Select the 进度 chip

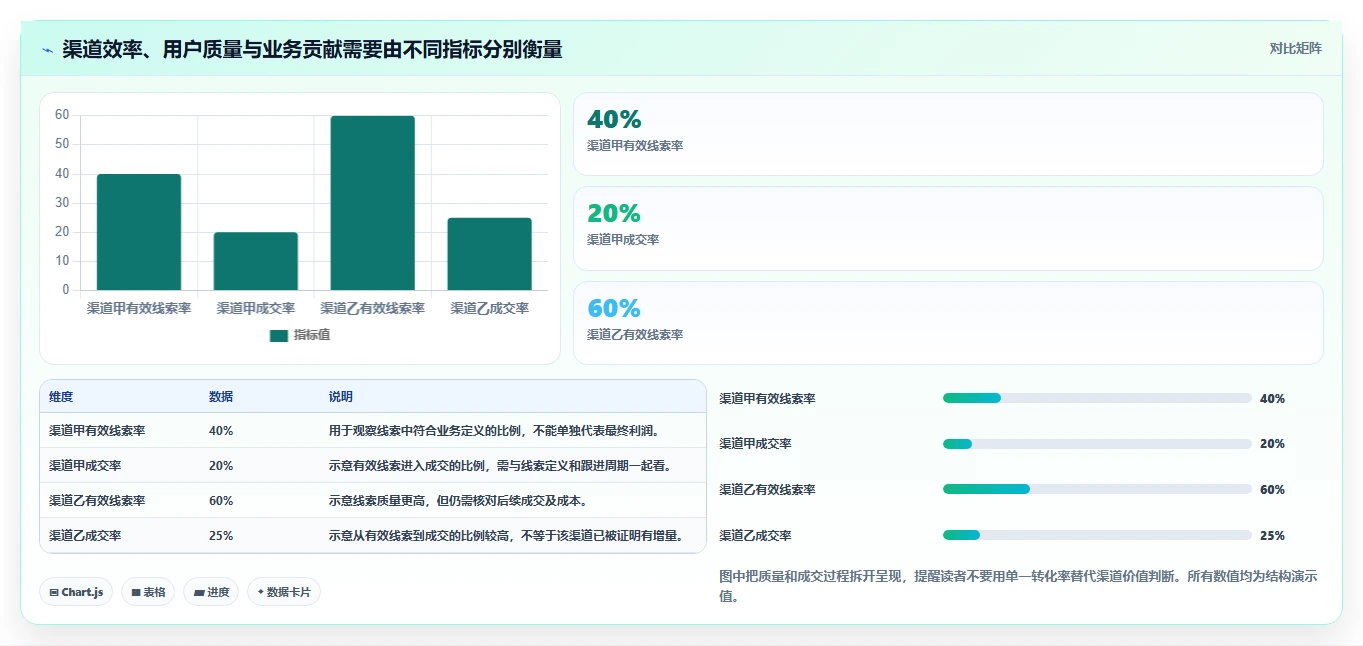point(211,592)
